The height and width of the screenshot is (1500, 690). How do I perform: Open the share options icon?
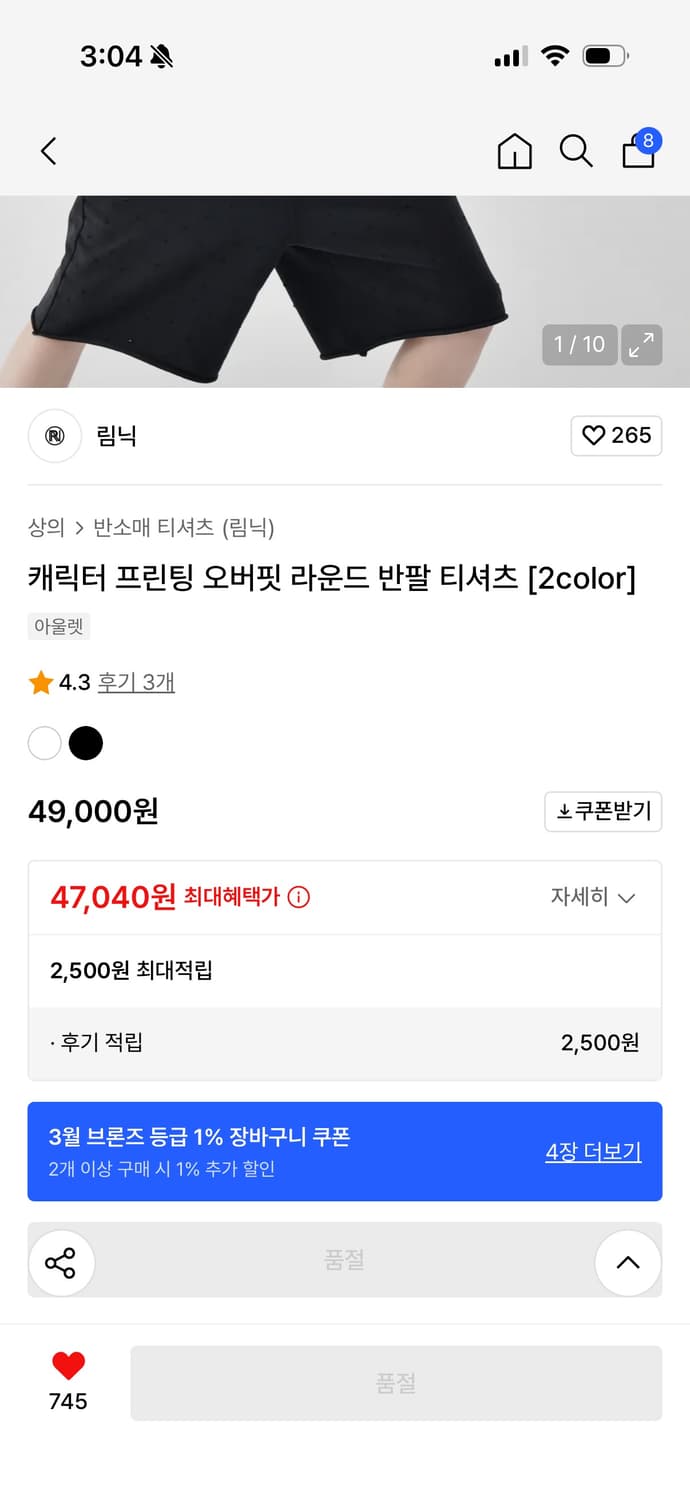pyautogui.click(x=62, y=1262)
